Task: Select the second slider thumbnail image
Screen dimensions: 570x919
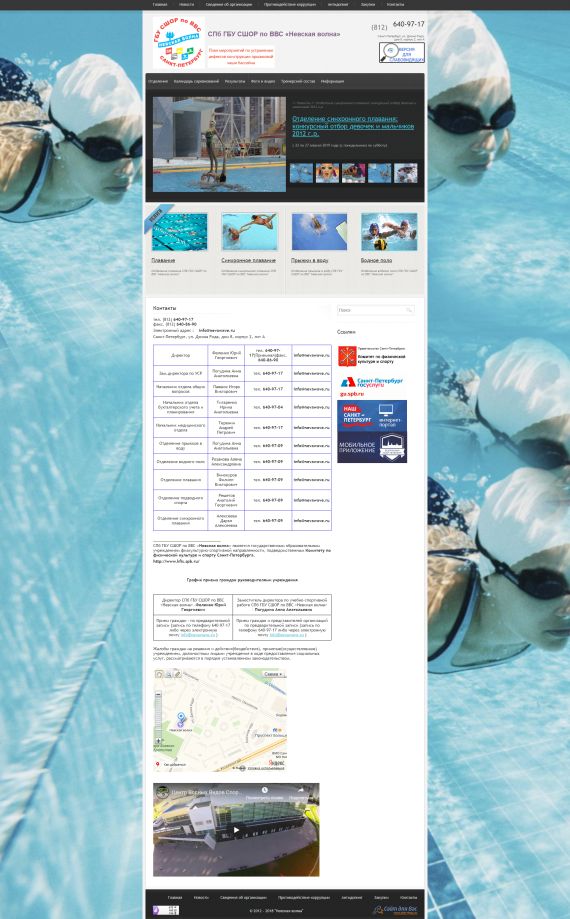Action: [x=327, y=173]
